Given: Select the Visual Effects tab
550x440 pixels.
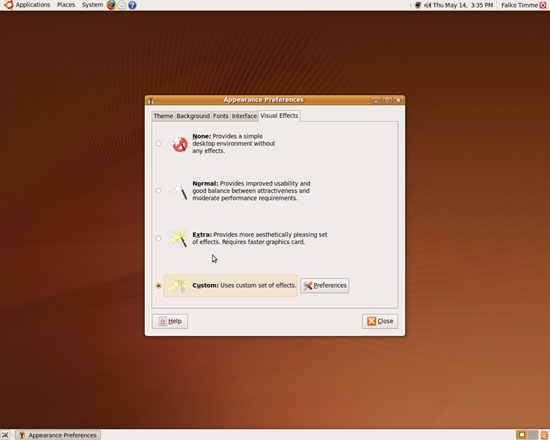Looking at the screenshot, I should [x=279, y=116].
